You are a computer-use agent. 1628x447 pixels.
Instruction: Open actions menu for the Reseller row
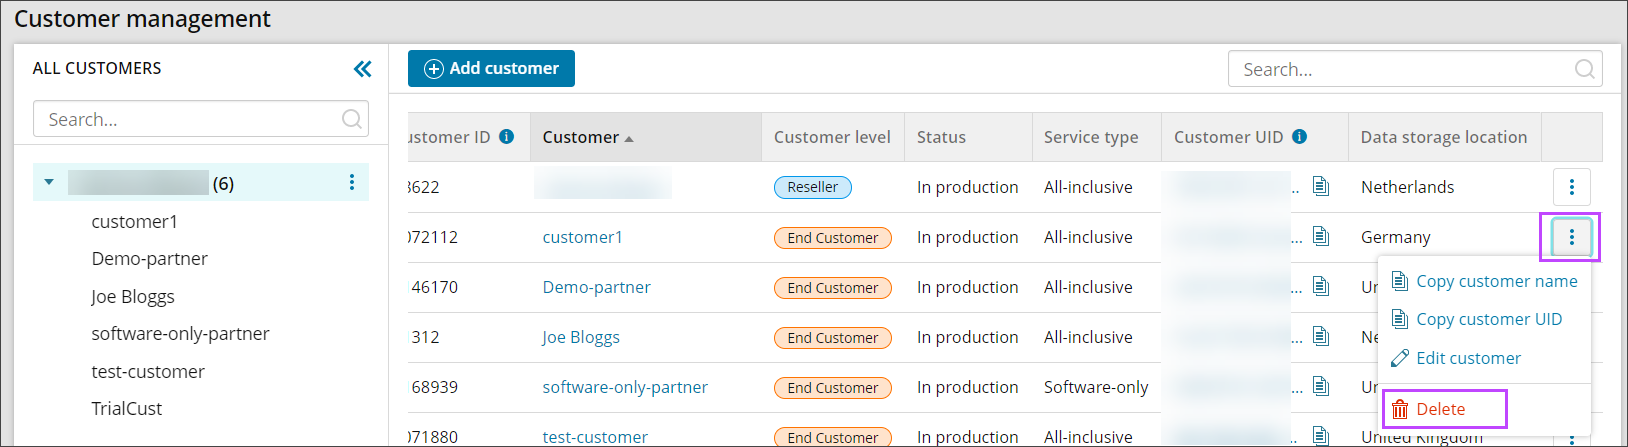(1571, 187)
